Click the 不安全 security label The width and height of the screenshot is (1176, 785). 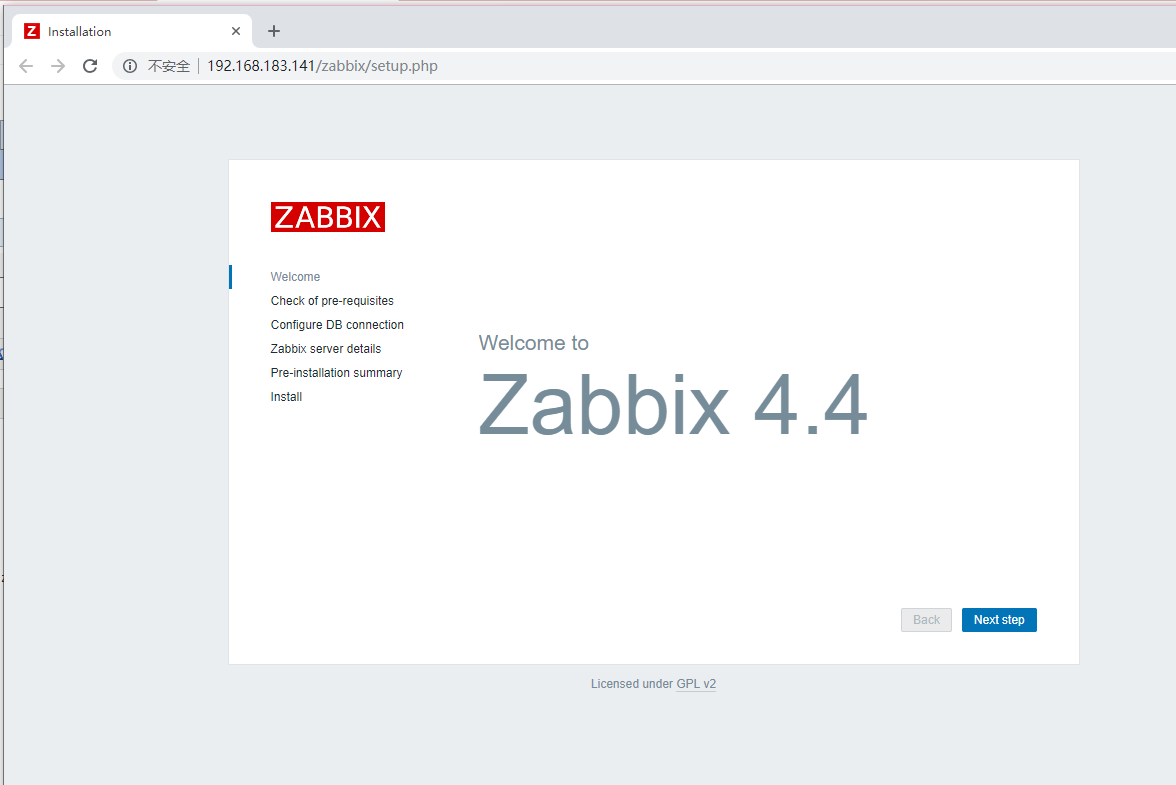pyautogui.click(x=169, y=66)
